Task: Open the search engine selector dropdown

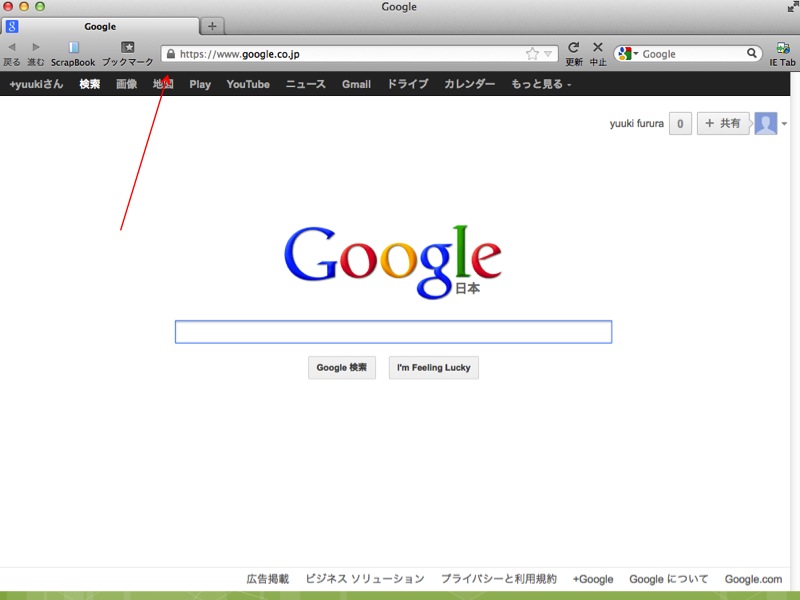Action: point(628,53)
